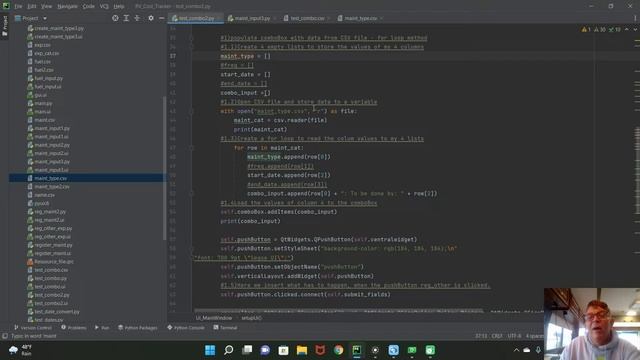Click Expand All in the Project toolbar

pos(126,18)
